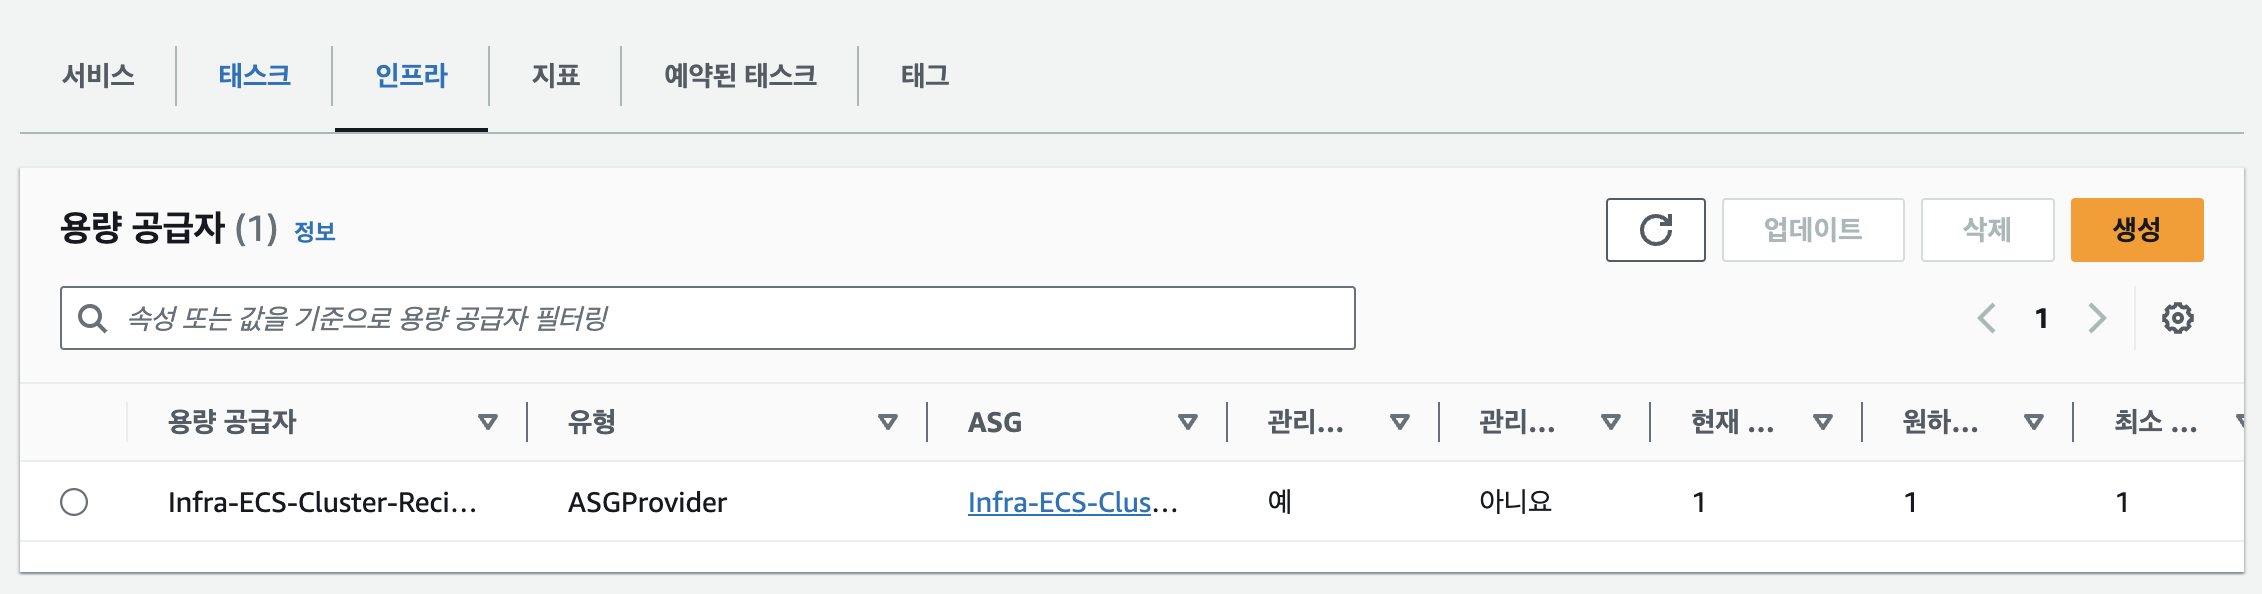
Task: Open the 원하 column sort dropdown
Action: coord(2033,422)
